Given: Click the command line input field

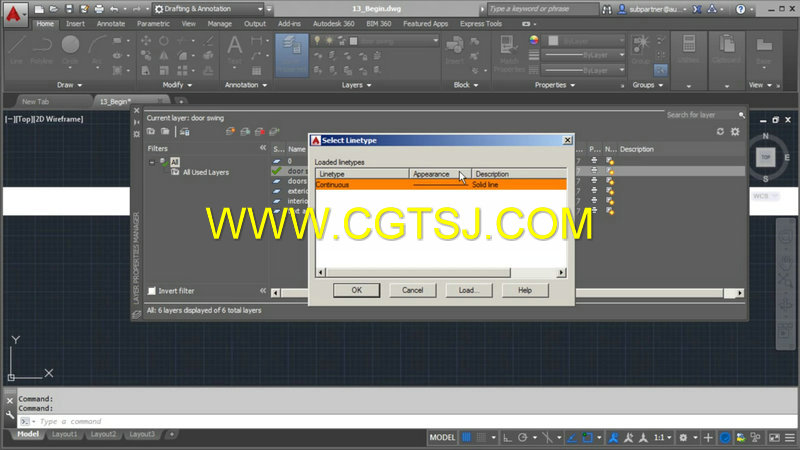Looking at the screenshot, I should pos(407,421).
